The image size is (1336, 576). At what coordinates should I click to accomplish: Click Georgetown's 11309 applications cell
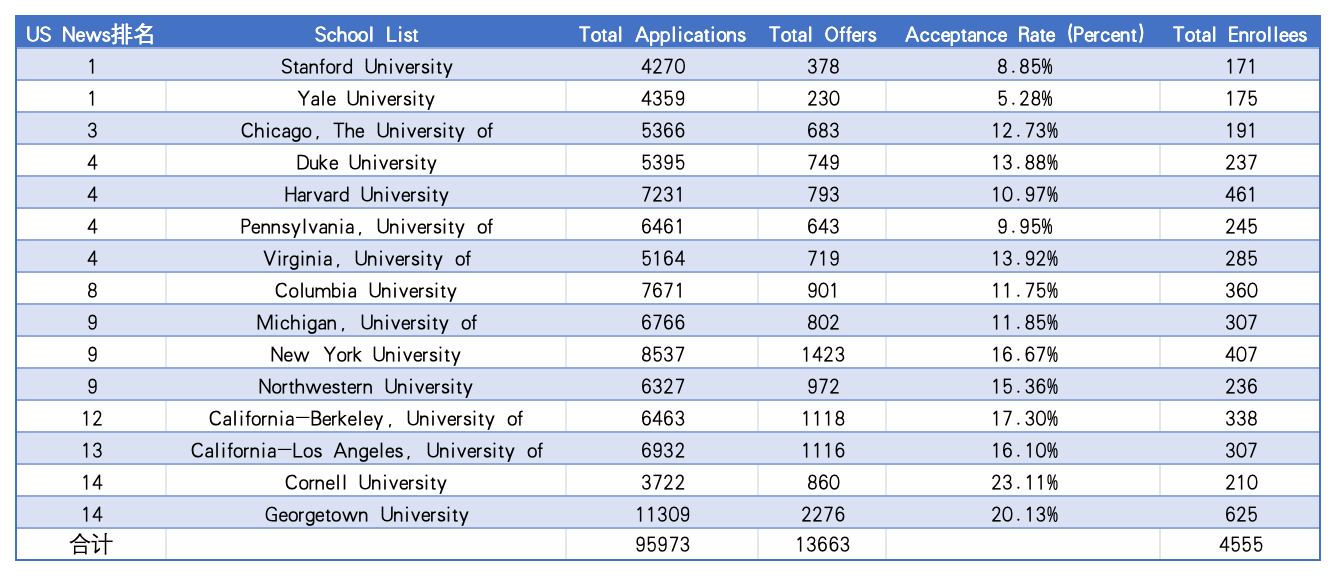[x=662, y=515]
